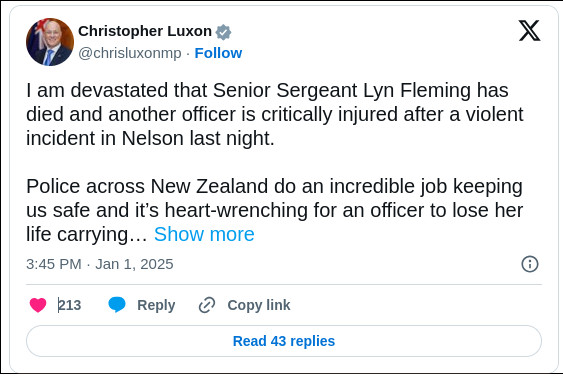Click the chain link icon
563x378 pixels.
click(x=207, y=305)
